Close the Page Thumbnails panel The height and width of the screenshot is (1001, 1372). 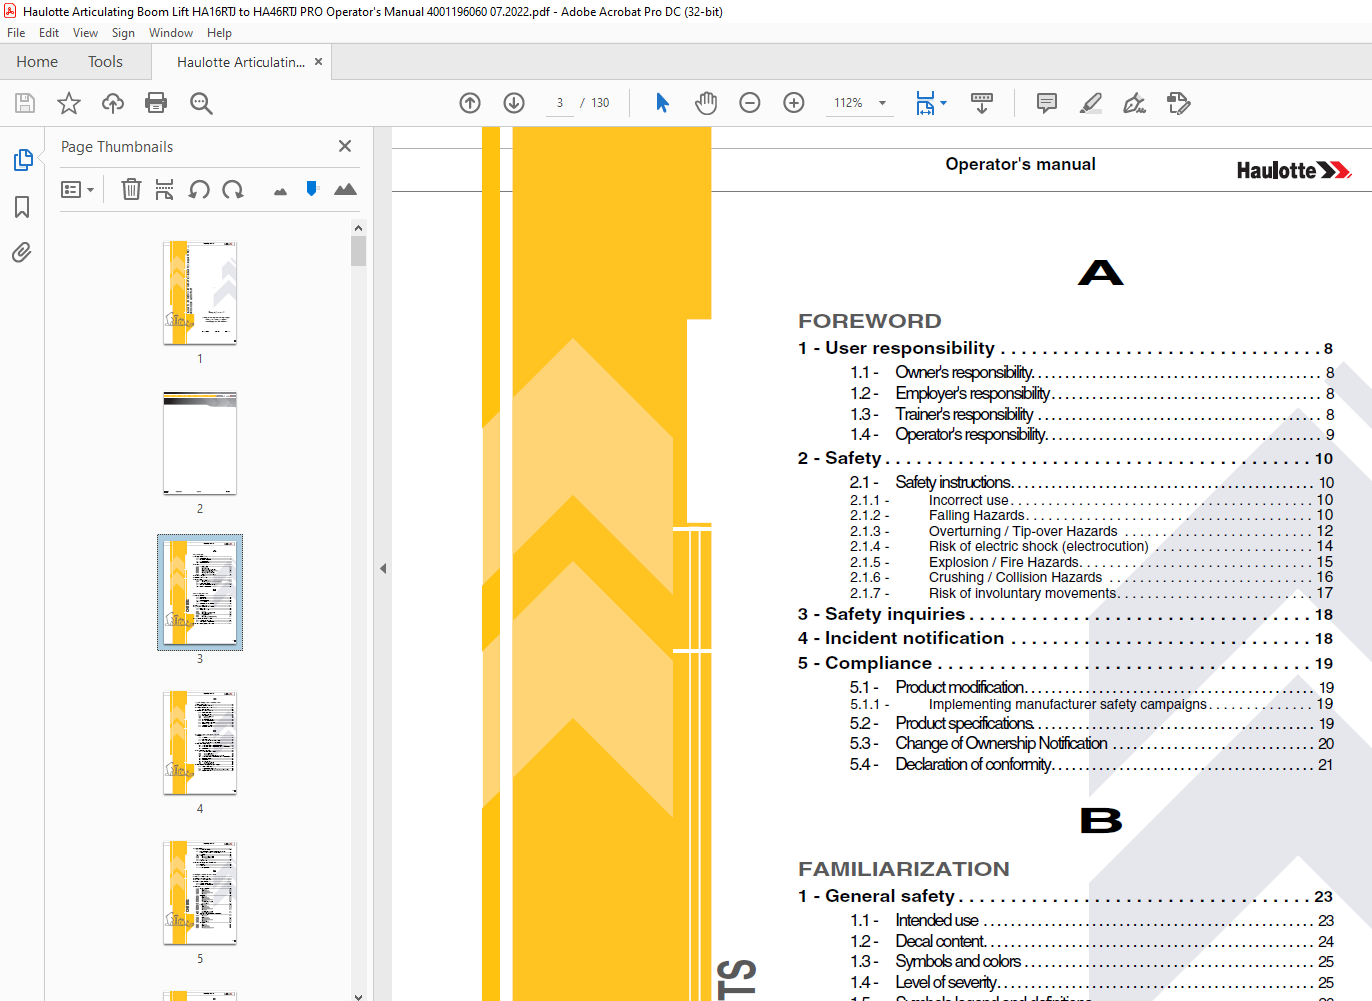coord(345,146)
